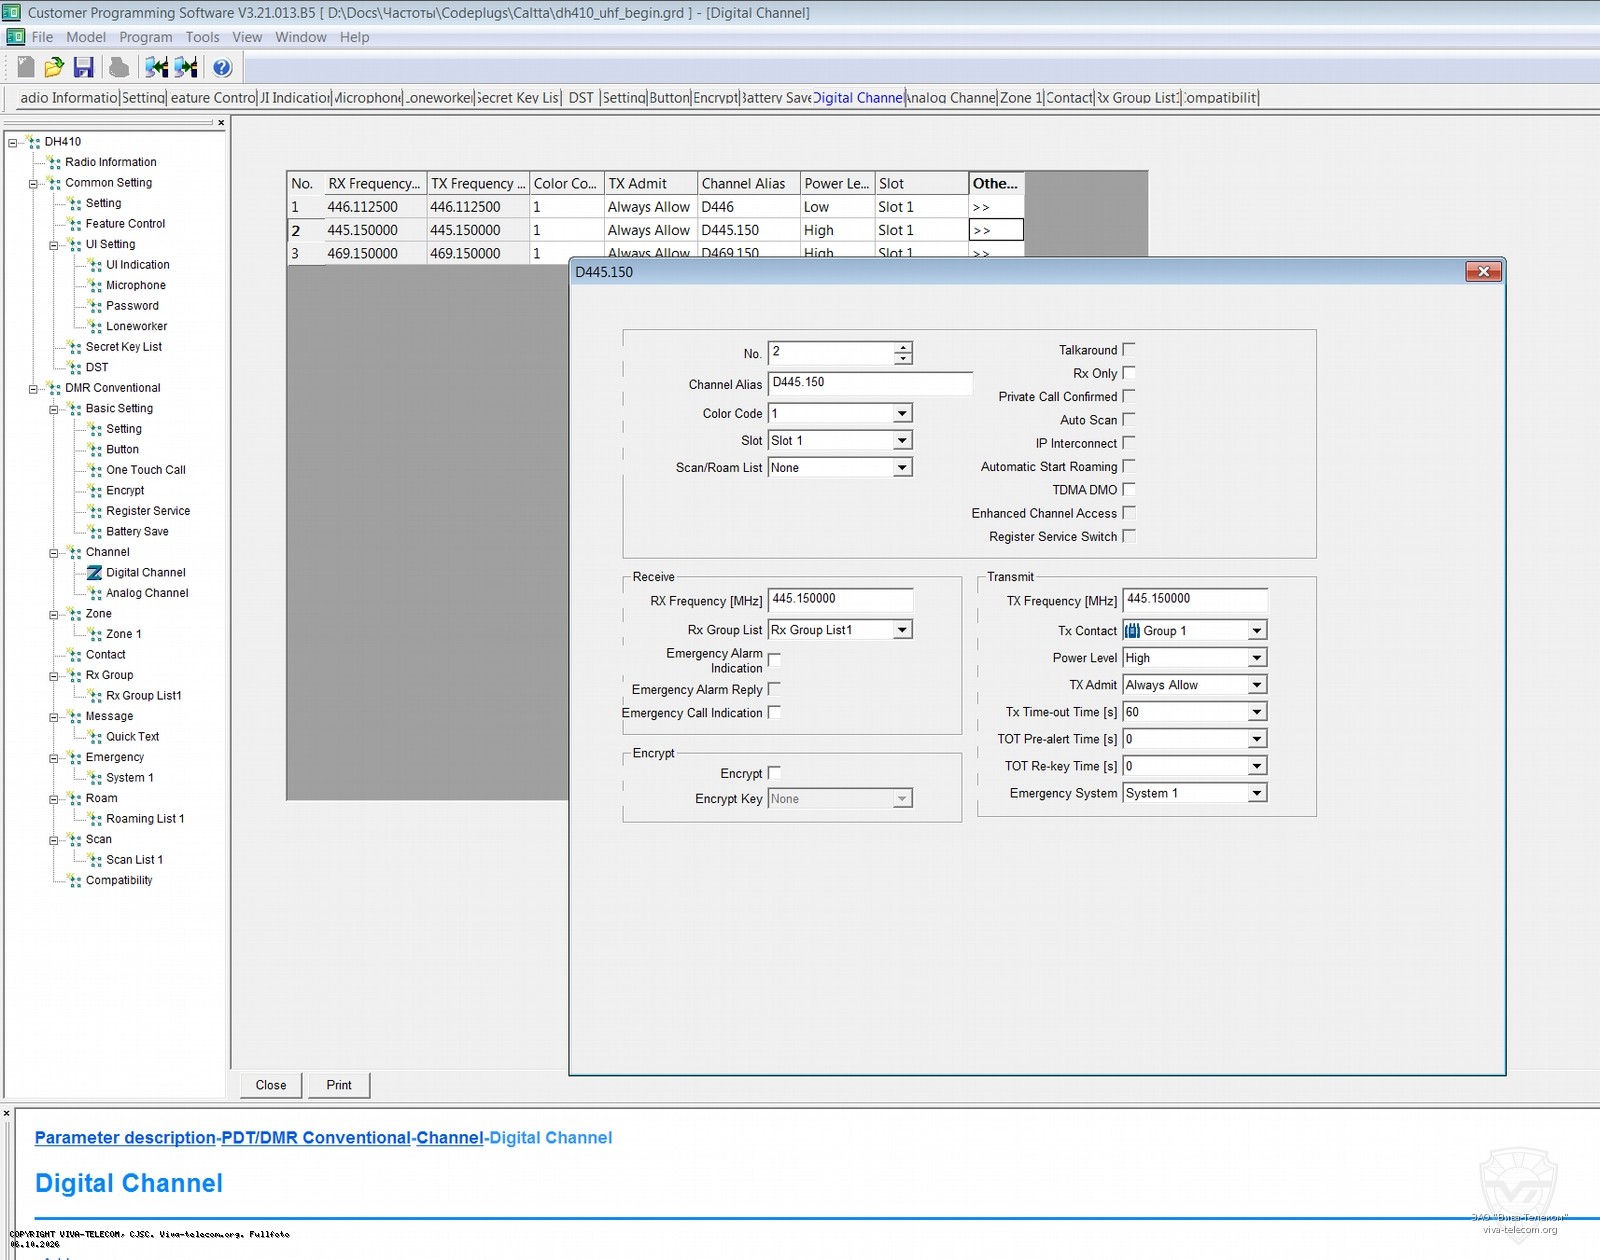Image resolution: width=1600 pixels, height=1260 pixels.
Task: Switch to the Analog Channel tab
Action: 951,98
